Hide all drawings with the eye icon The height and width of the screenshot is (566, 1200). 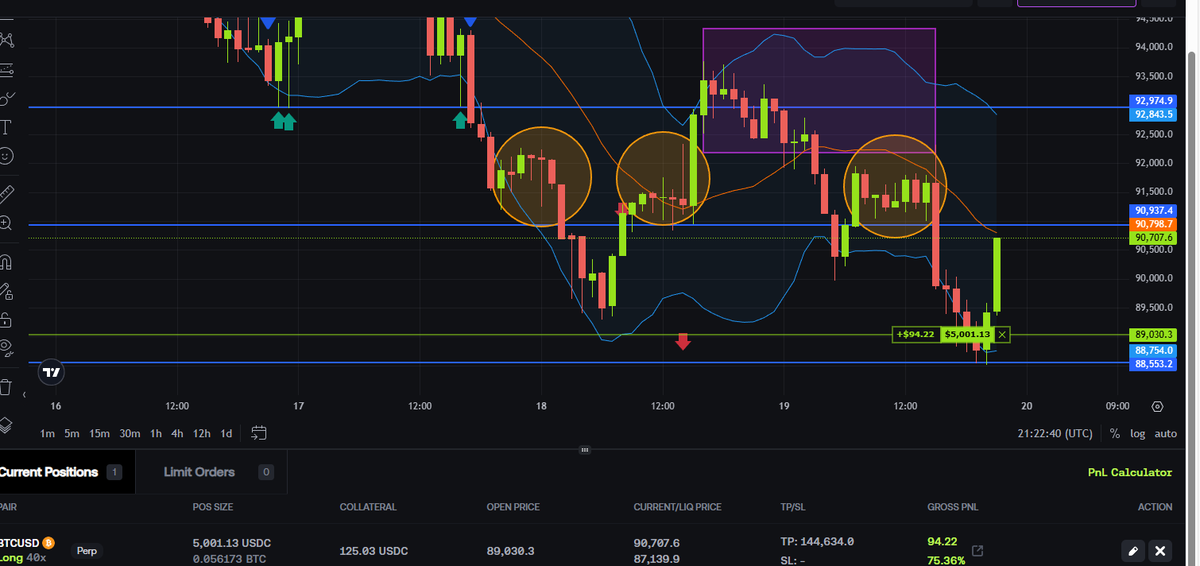[7, 348]
